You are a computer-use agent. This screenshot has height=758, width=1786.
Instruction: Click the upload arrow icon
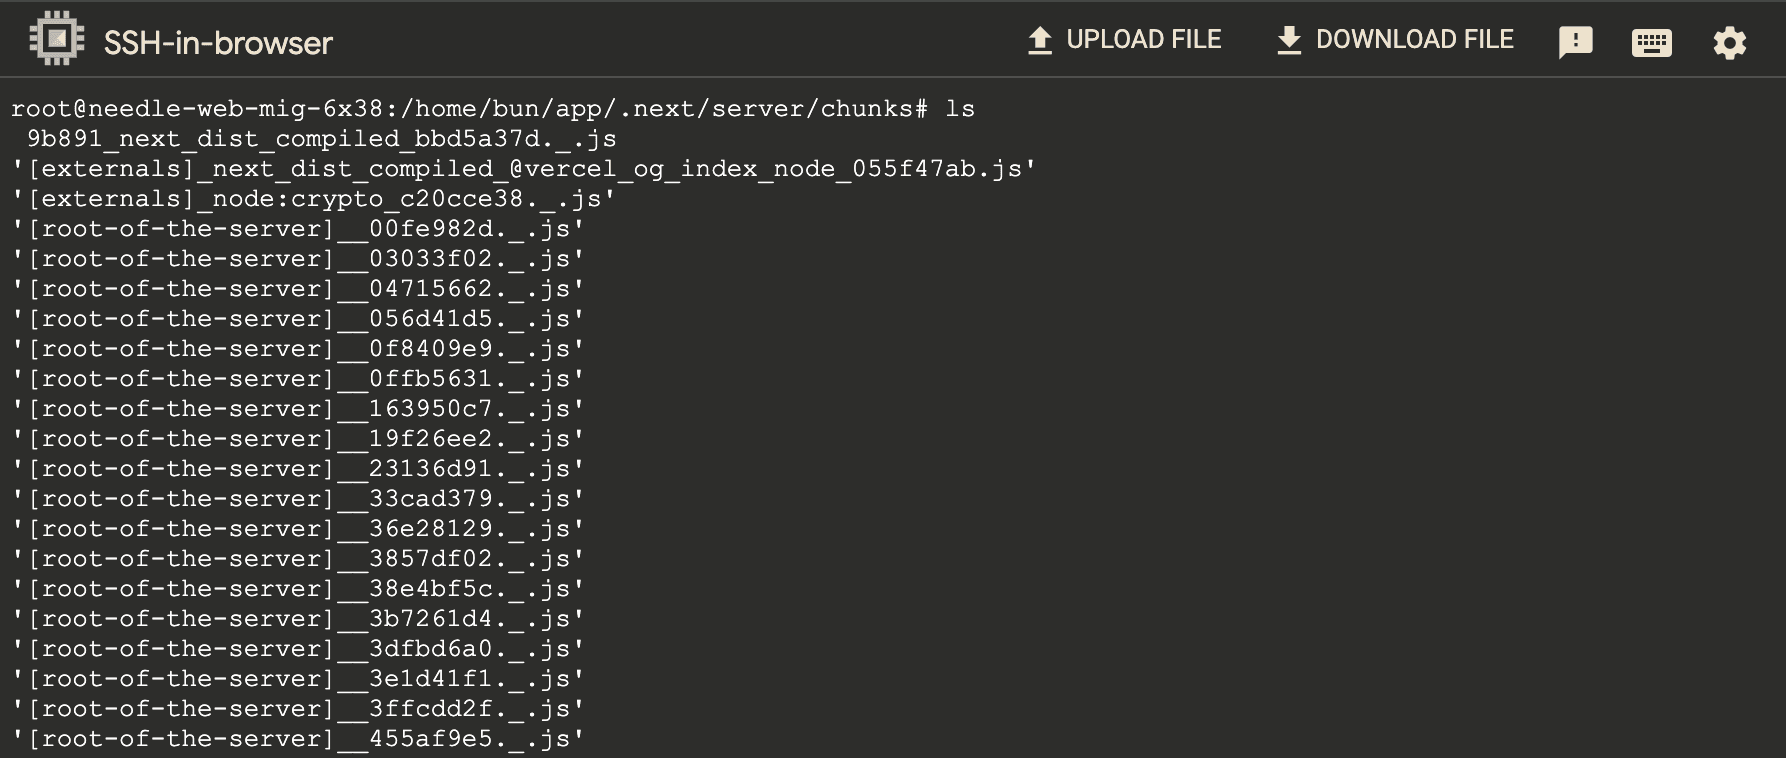pyautogui.click(x=1040, y=41)
